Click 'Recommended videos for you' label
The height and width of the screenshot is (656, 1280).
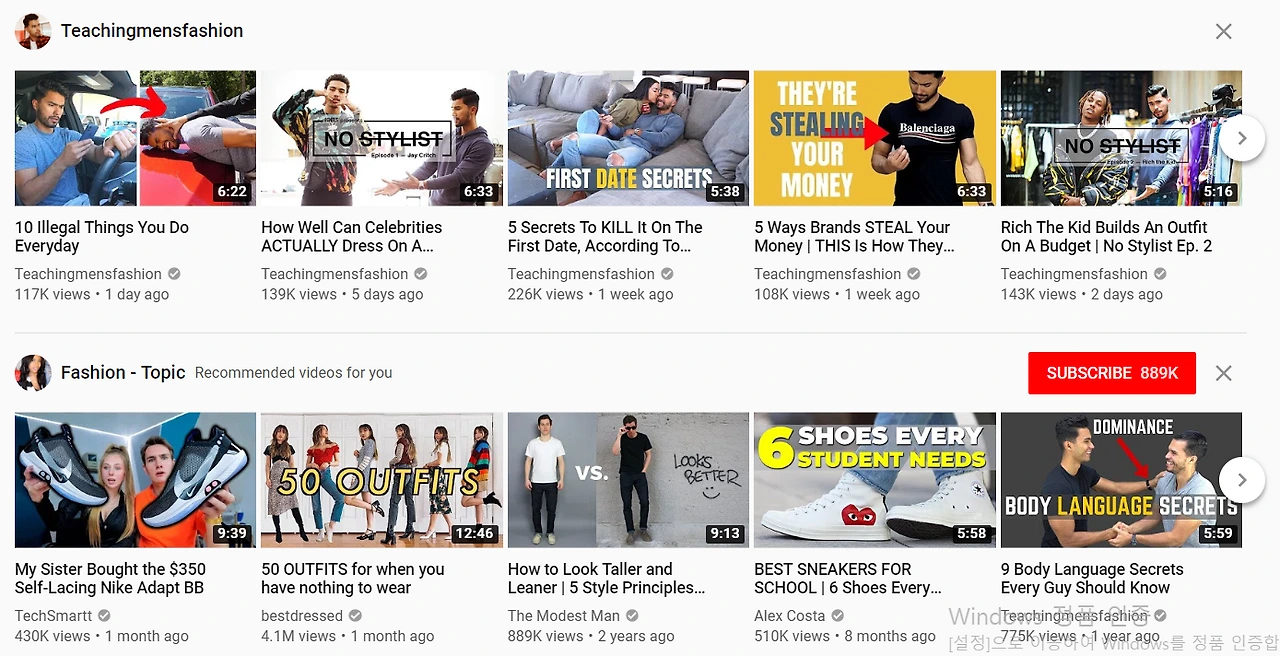tap(293, 373)
